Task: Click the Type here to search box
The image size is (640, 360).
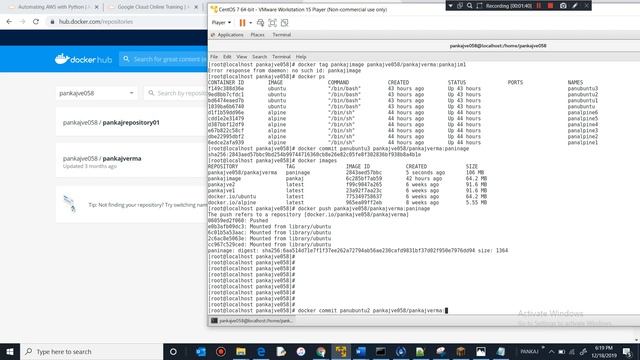Action: pyautogui.click(x=91, y=351)
